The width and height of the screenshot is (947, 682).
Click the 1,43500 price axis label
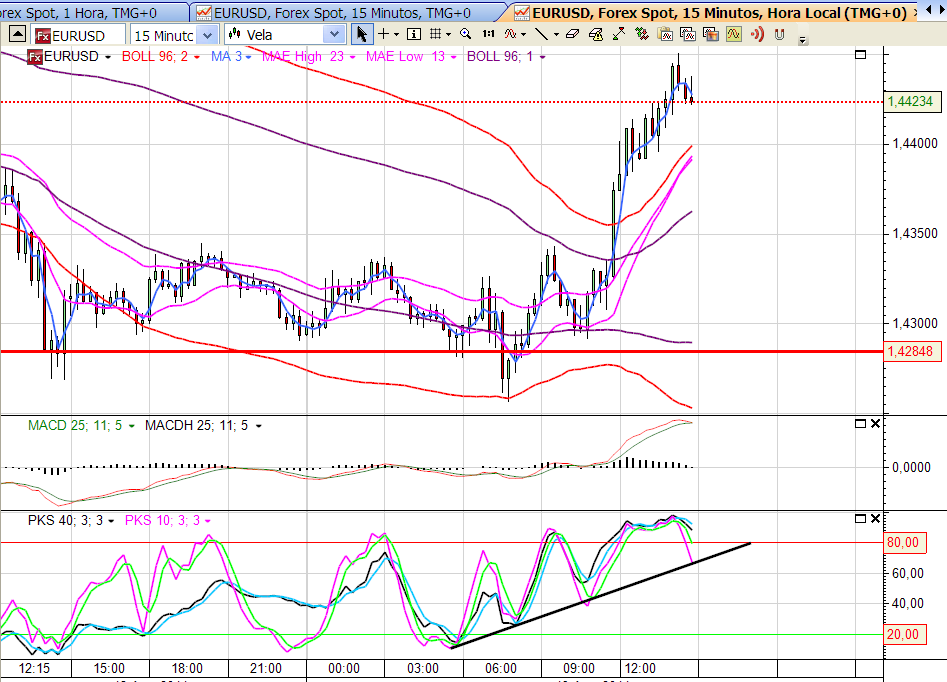(915, 234)
